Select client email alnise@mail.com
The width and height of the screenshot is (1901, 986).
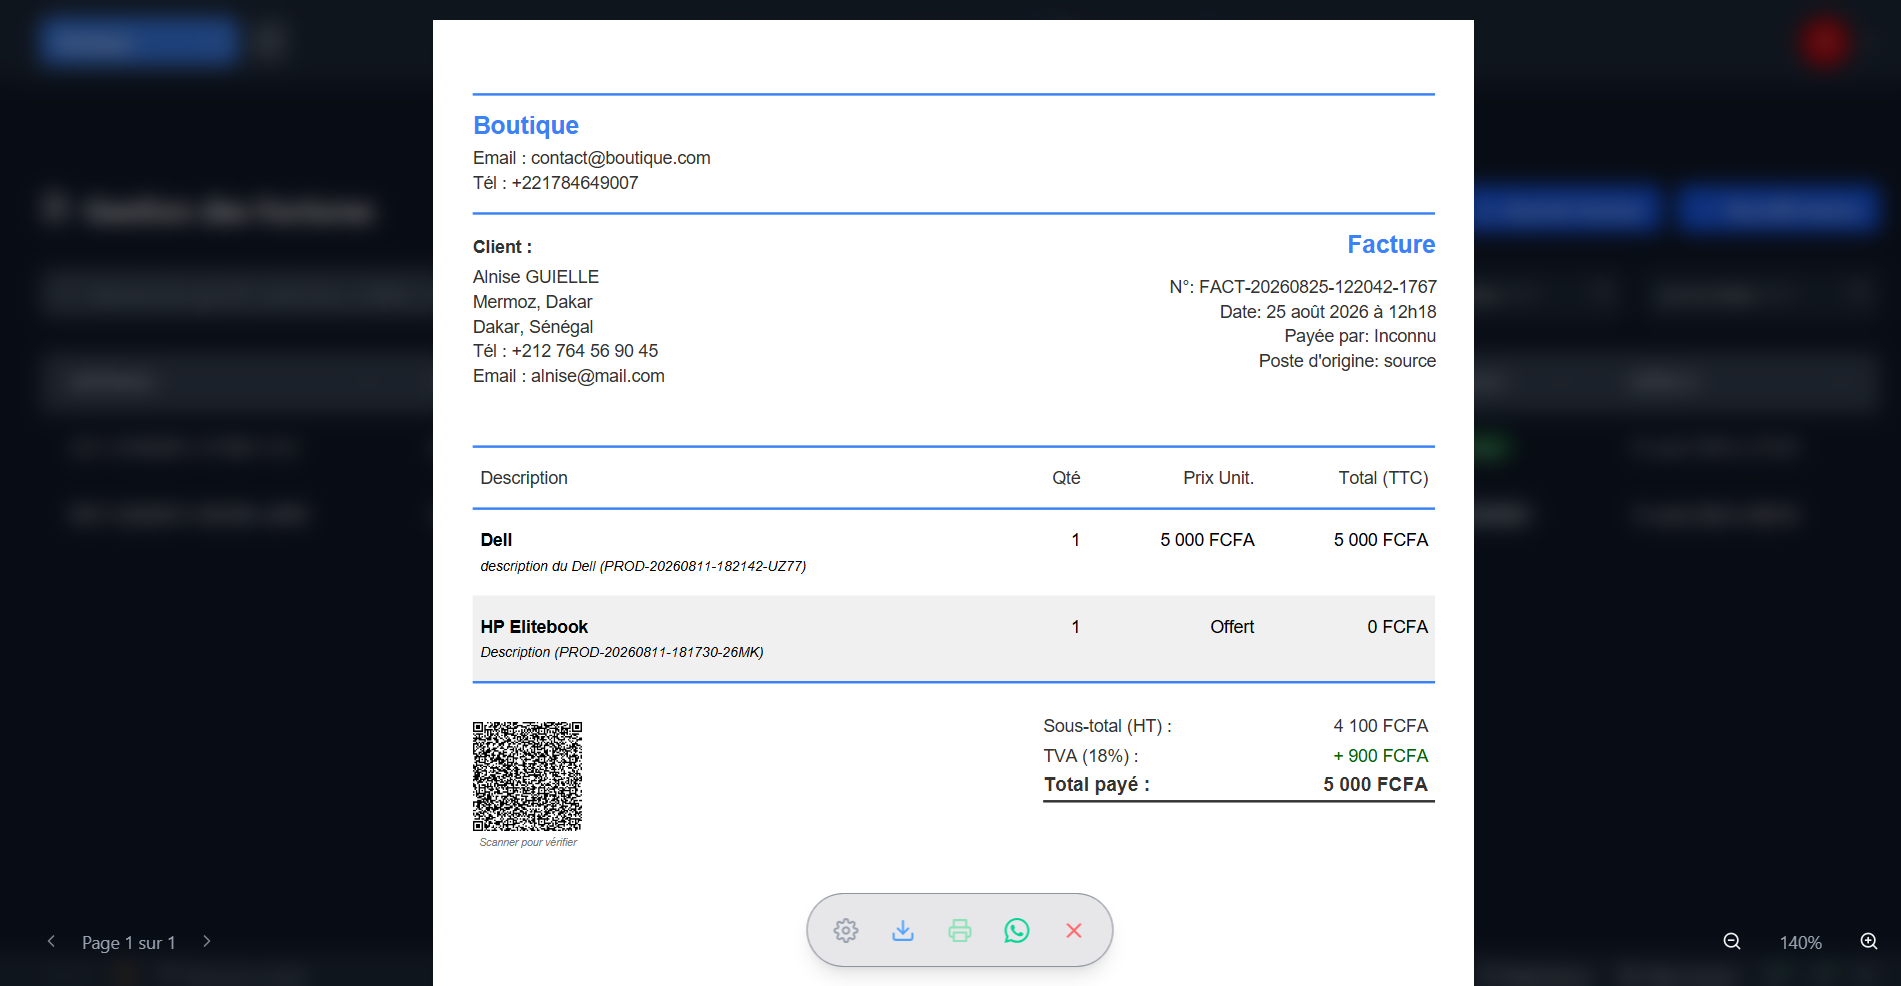pos(598,376)
